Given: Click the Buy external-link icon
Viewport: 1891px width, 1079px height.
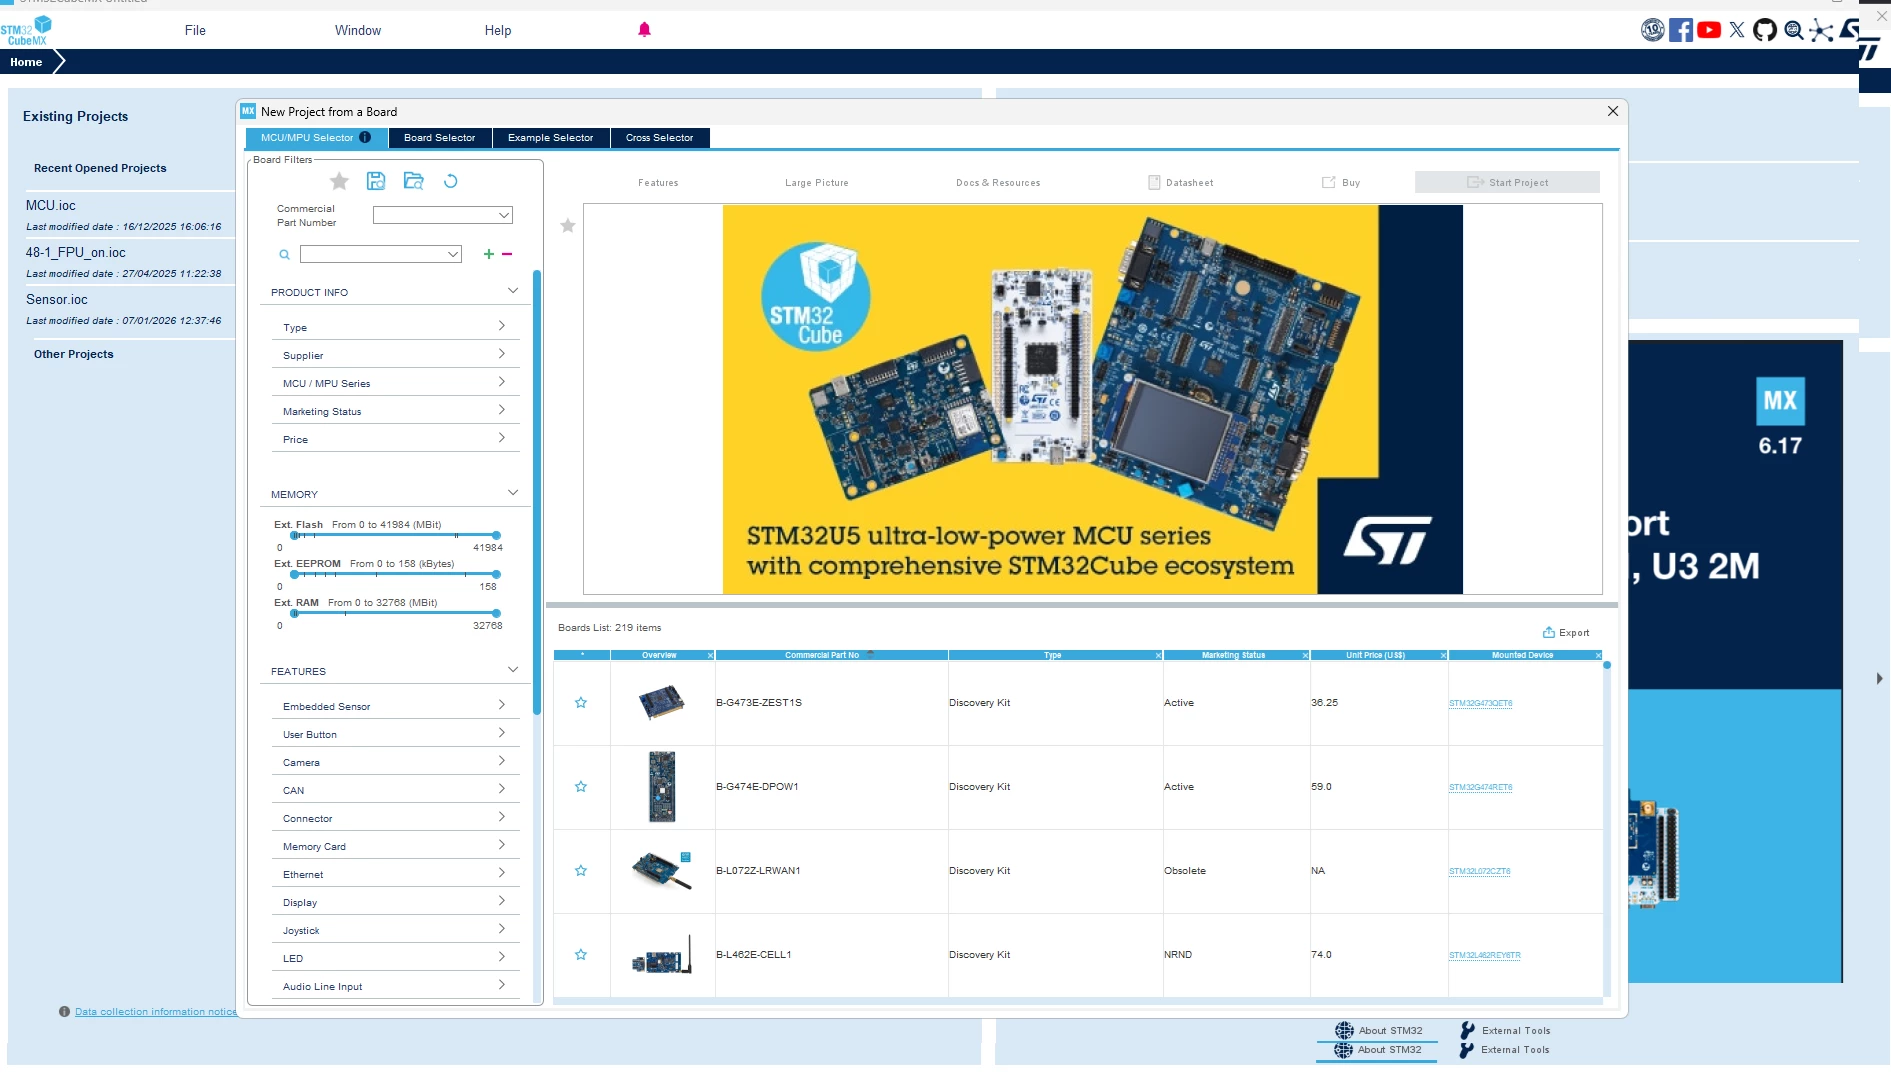Looking at the screenshot, I should click(x=1329, y=183).
